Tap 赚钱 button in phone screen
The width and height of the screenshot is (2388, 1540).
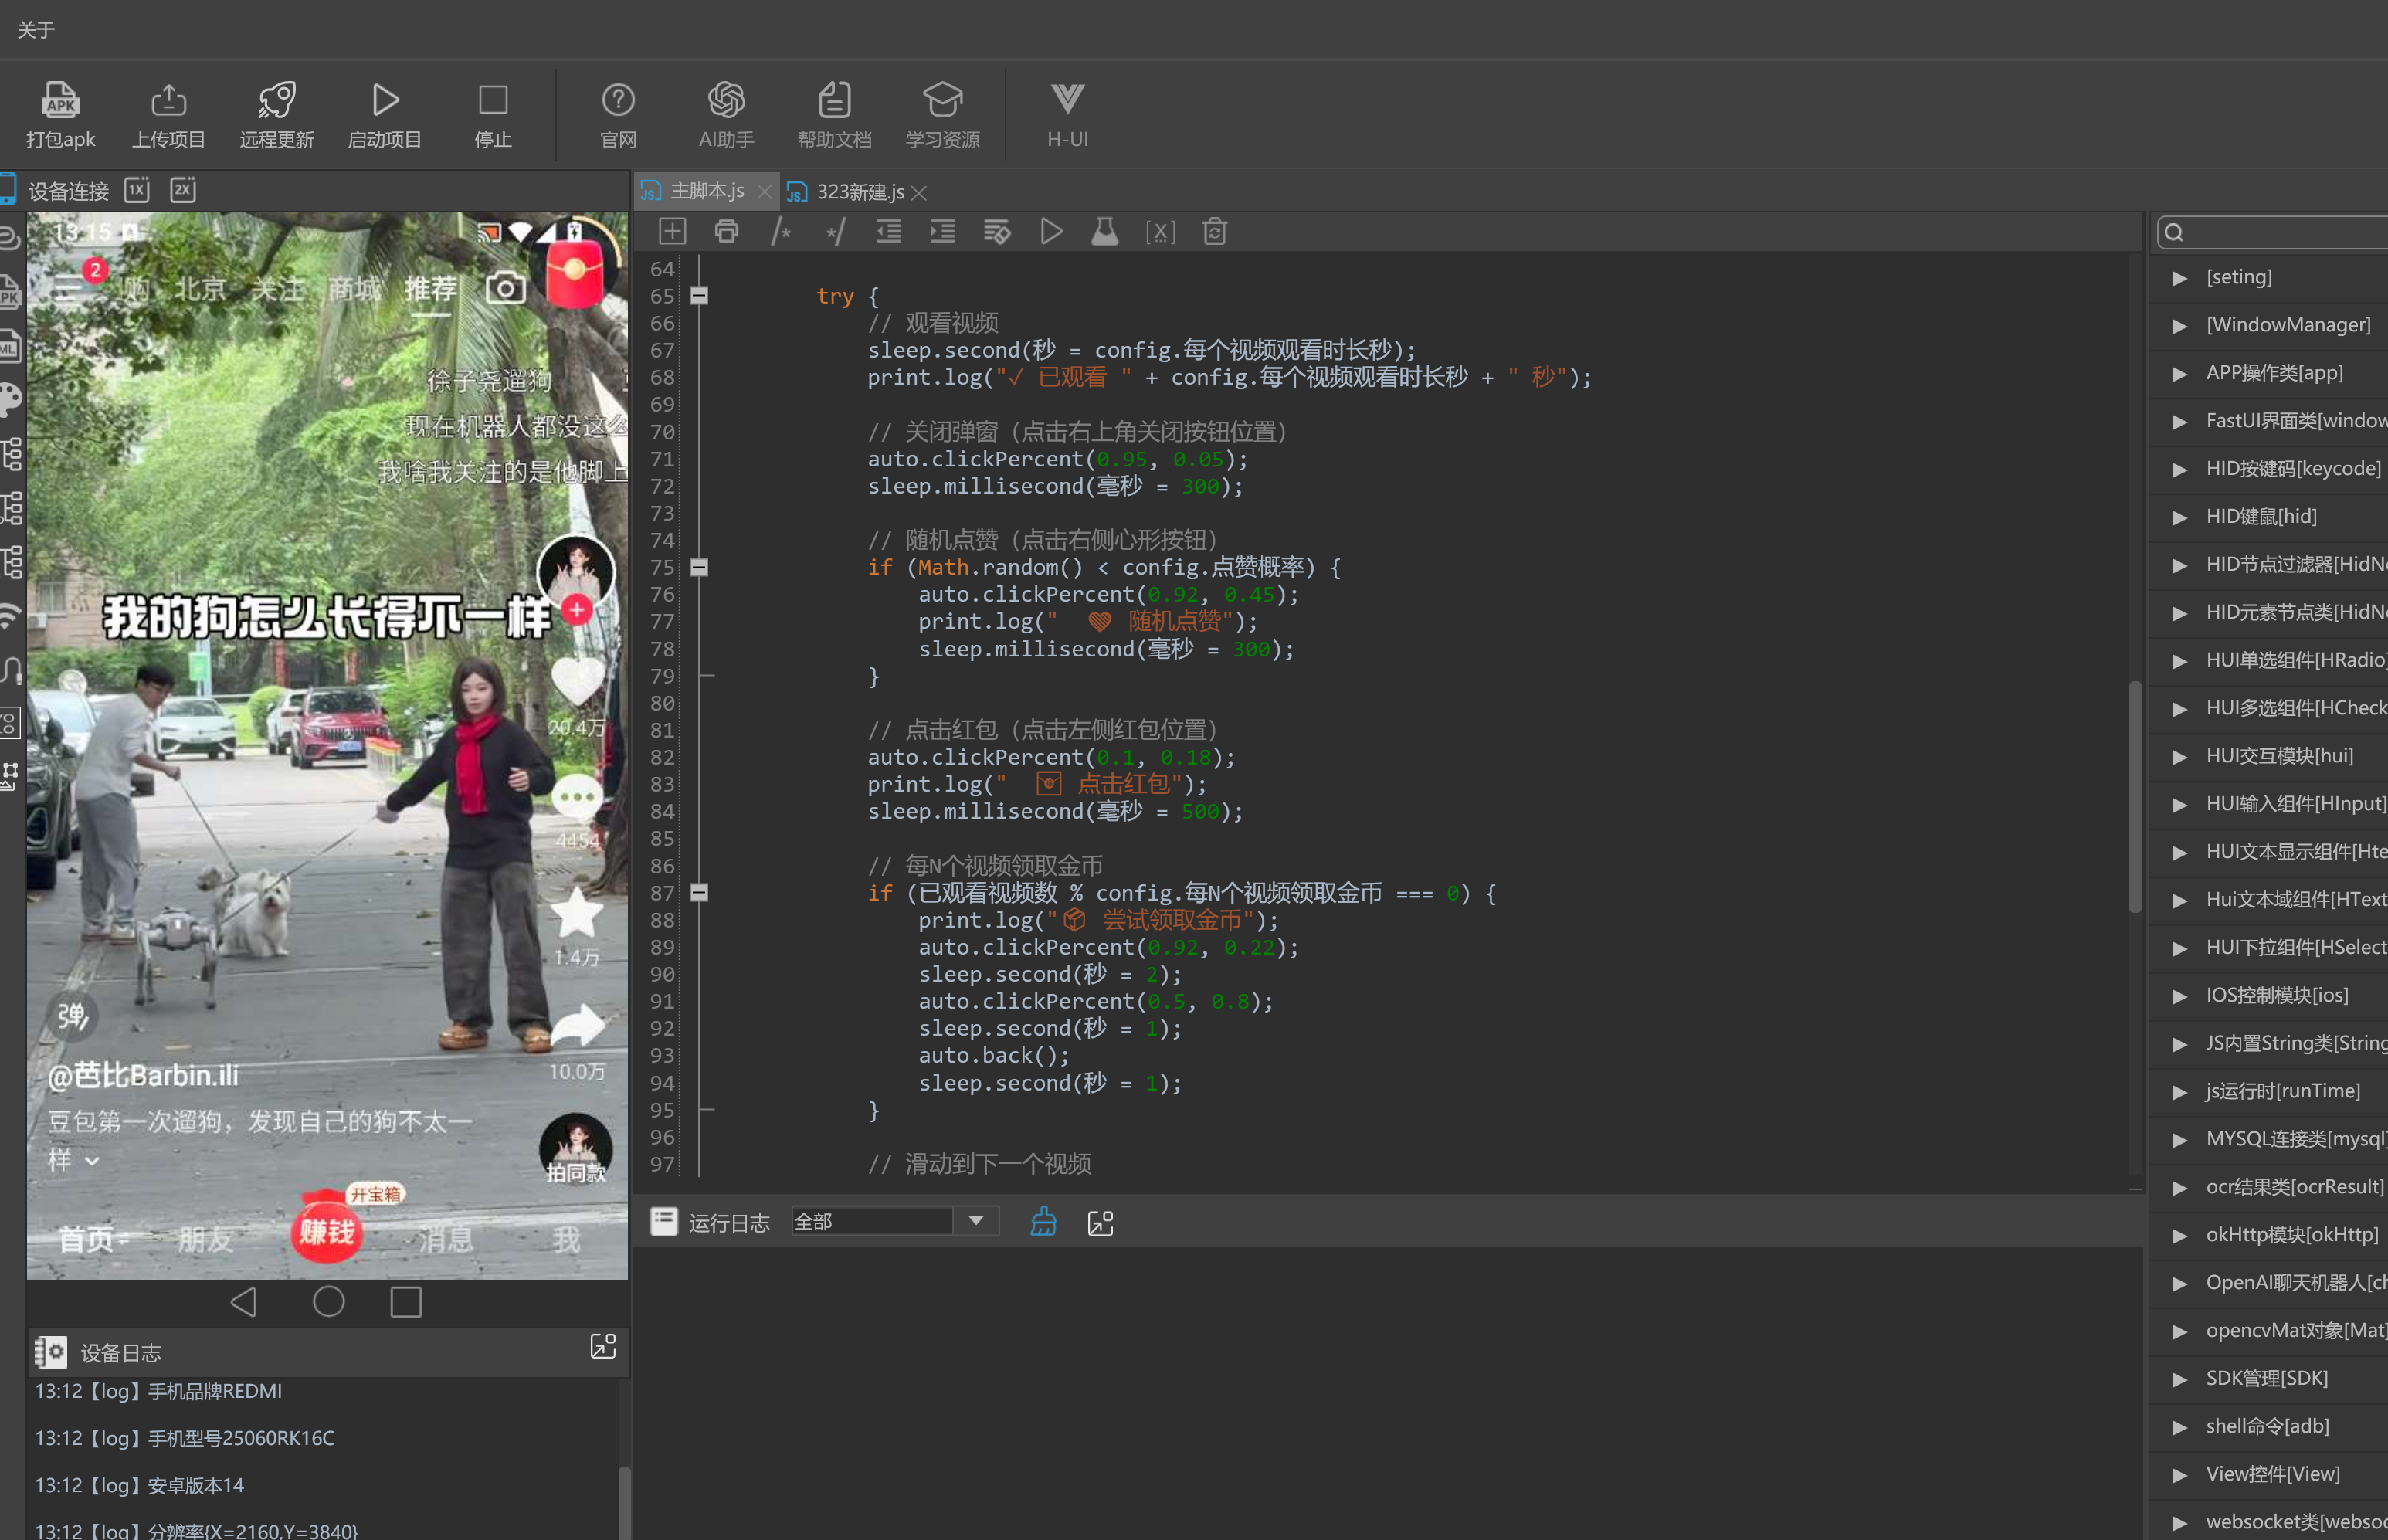[326, 1232]
